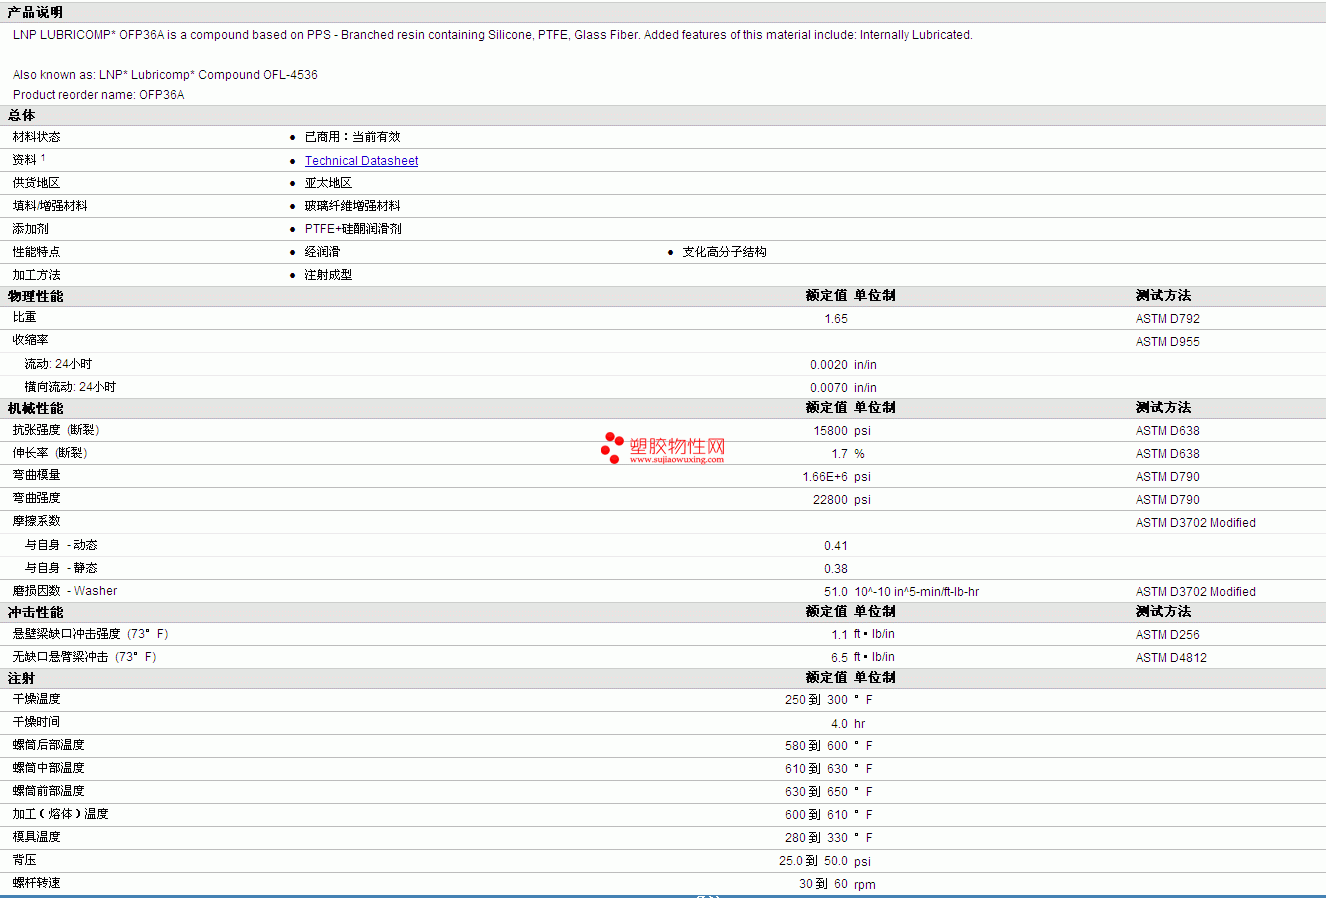Select the 收缩率 row label

click(x=30, y=340)
